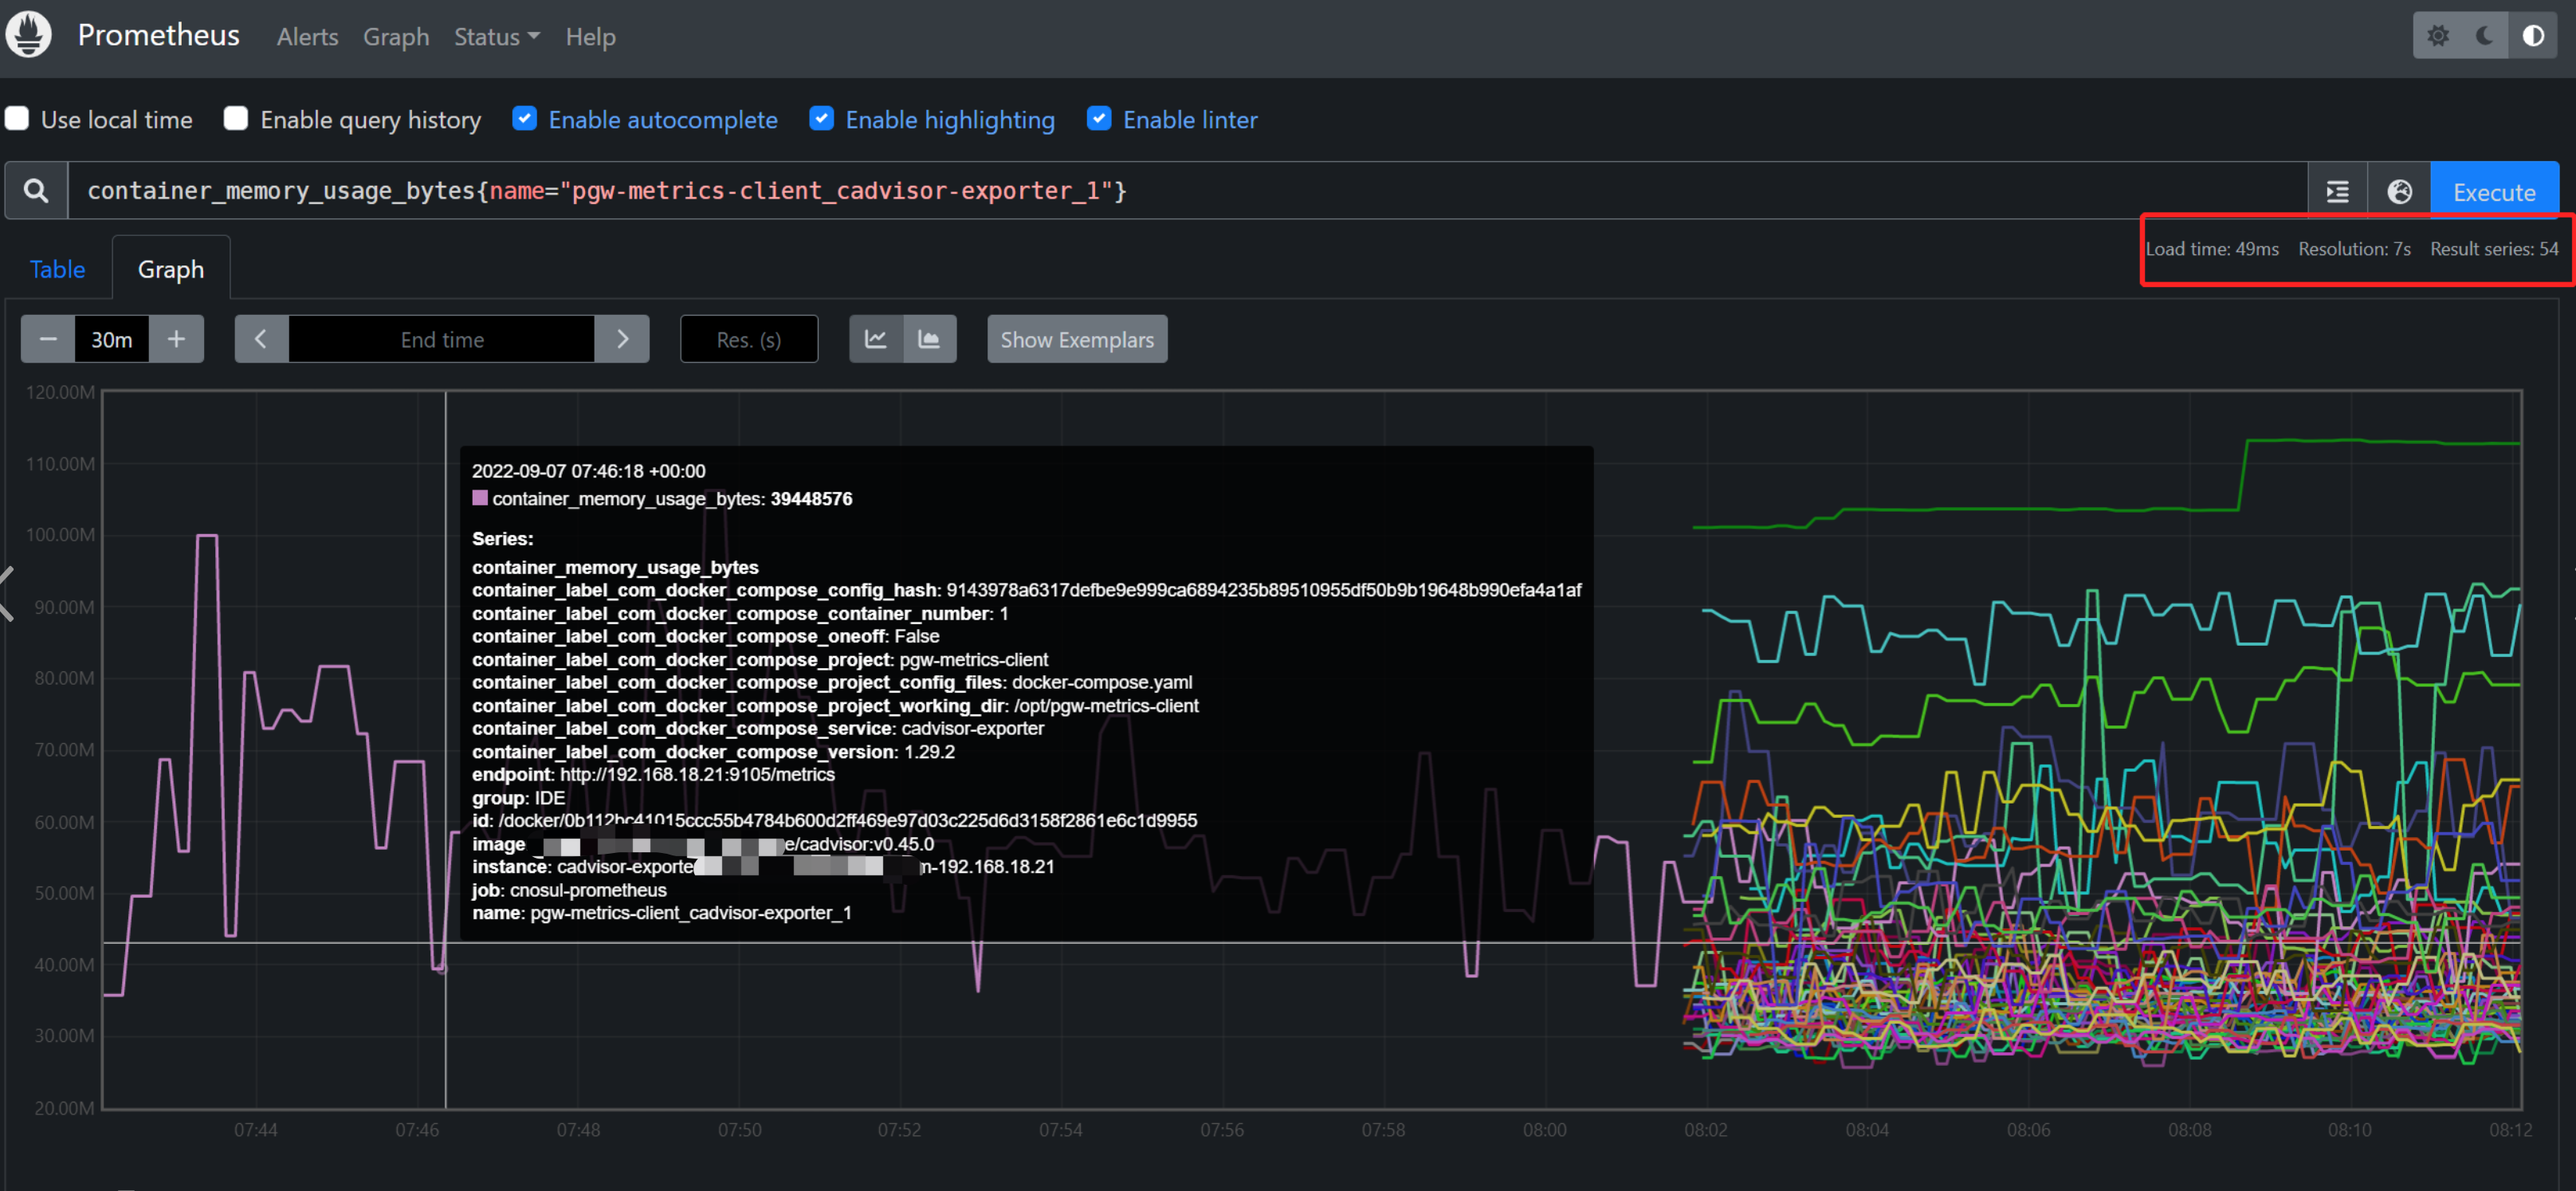The image size is (2576, 1191).
Task: Open the Graph nav link
Action: point(396,37)
